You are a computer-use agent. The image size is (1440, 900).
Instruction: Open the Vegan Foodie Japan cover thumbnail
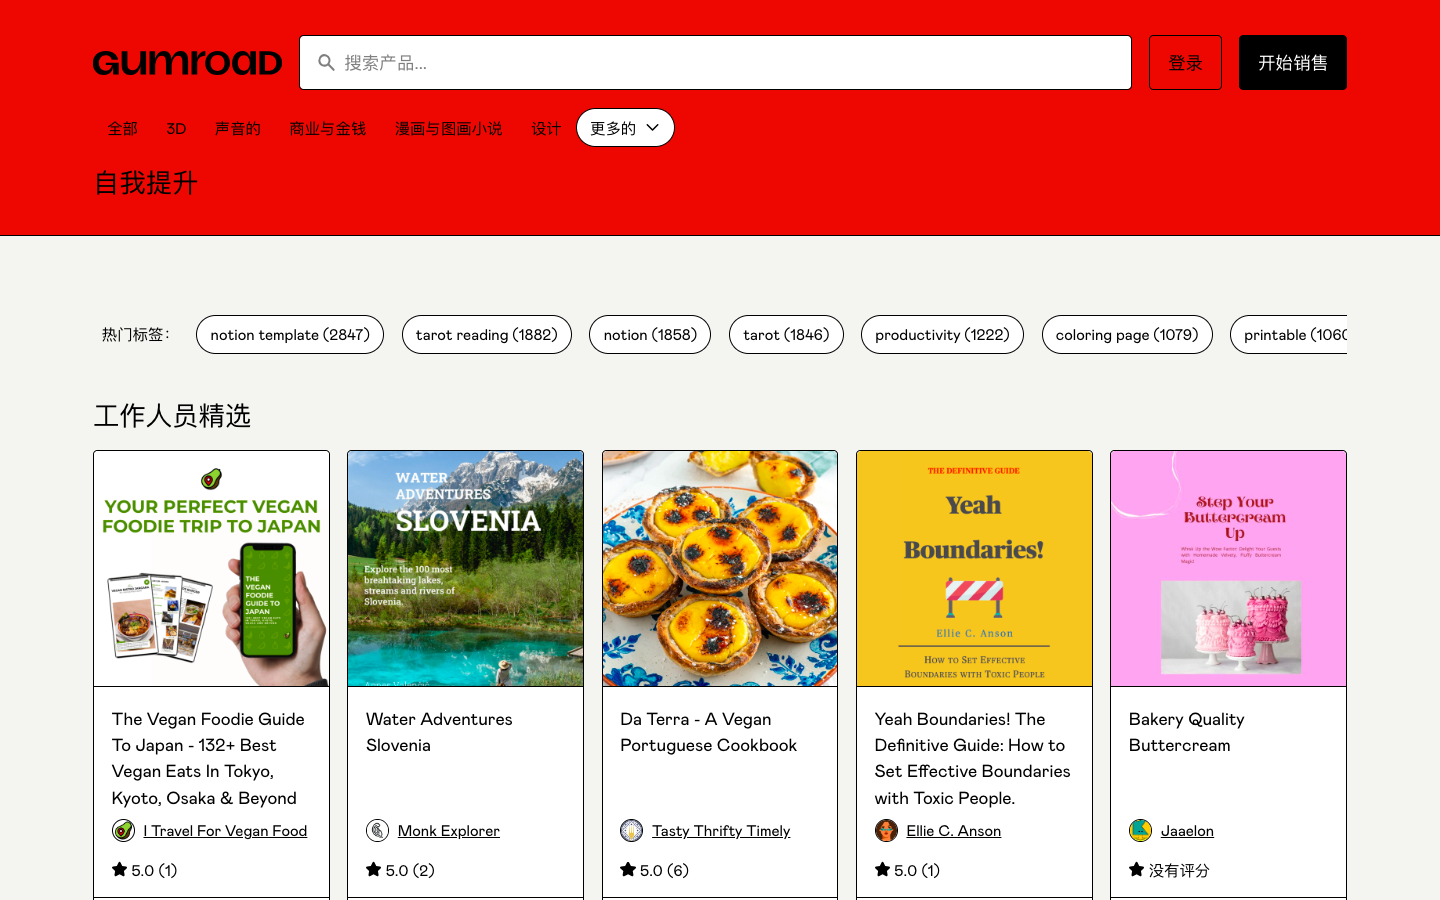[211, 568]
